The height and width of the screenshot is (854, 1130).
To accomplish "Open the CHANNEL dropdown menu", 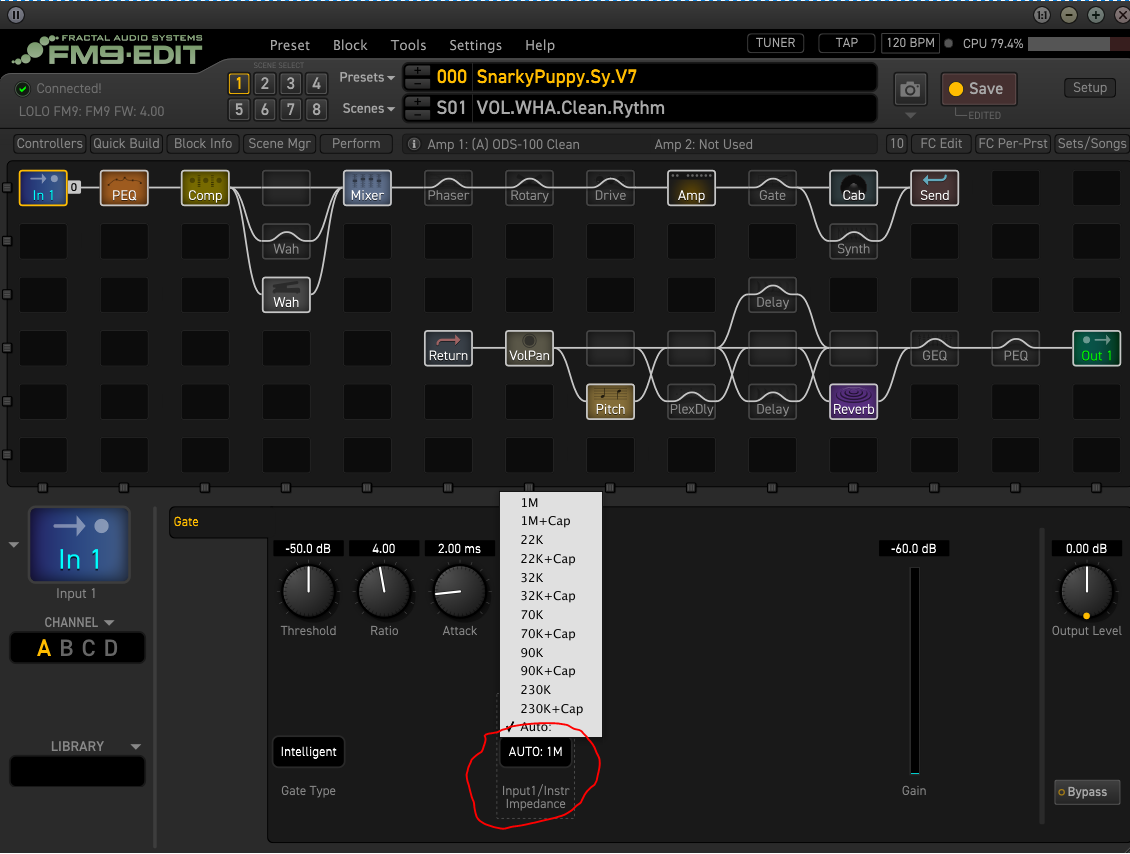I will tap(79, 623).
